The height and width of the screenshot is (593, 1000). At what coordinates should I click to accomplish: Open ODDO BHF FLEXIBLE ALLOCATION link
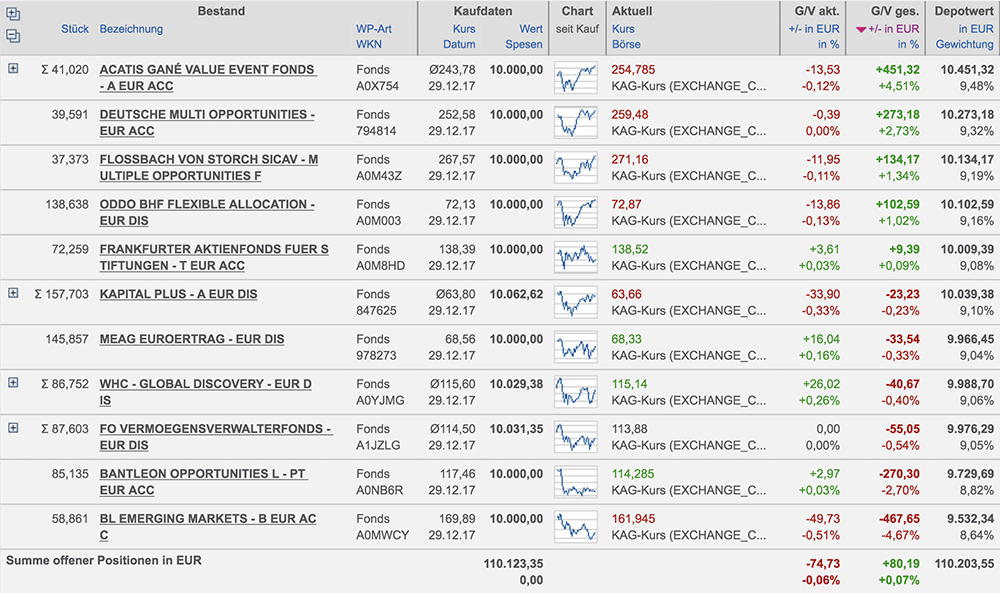[207, 212]
